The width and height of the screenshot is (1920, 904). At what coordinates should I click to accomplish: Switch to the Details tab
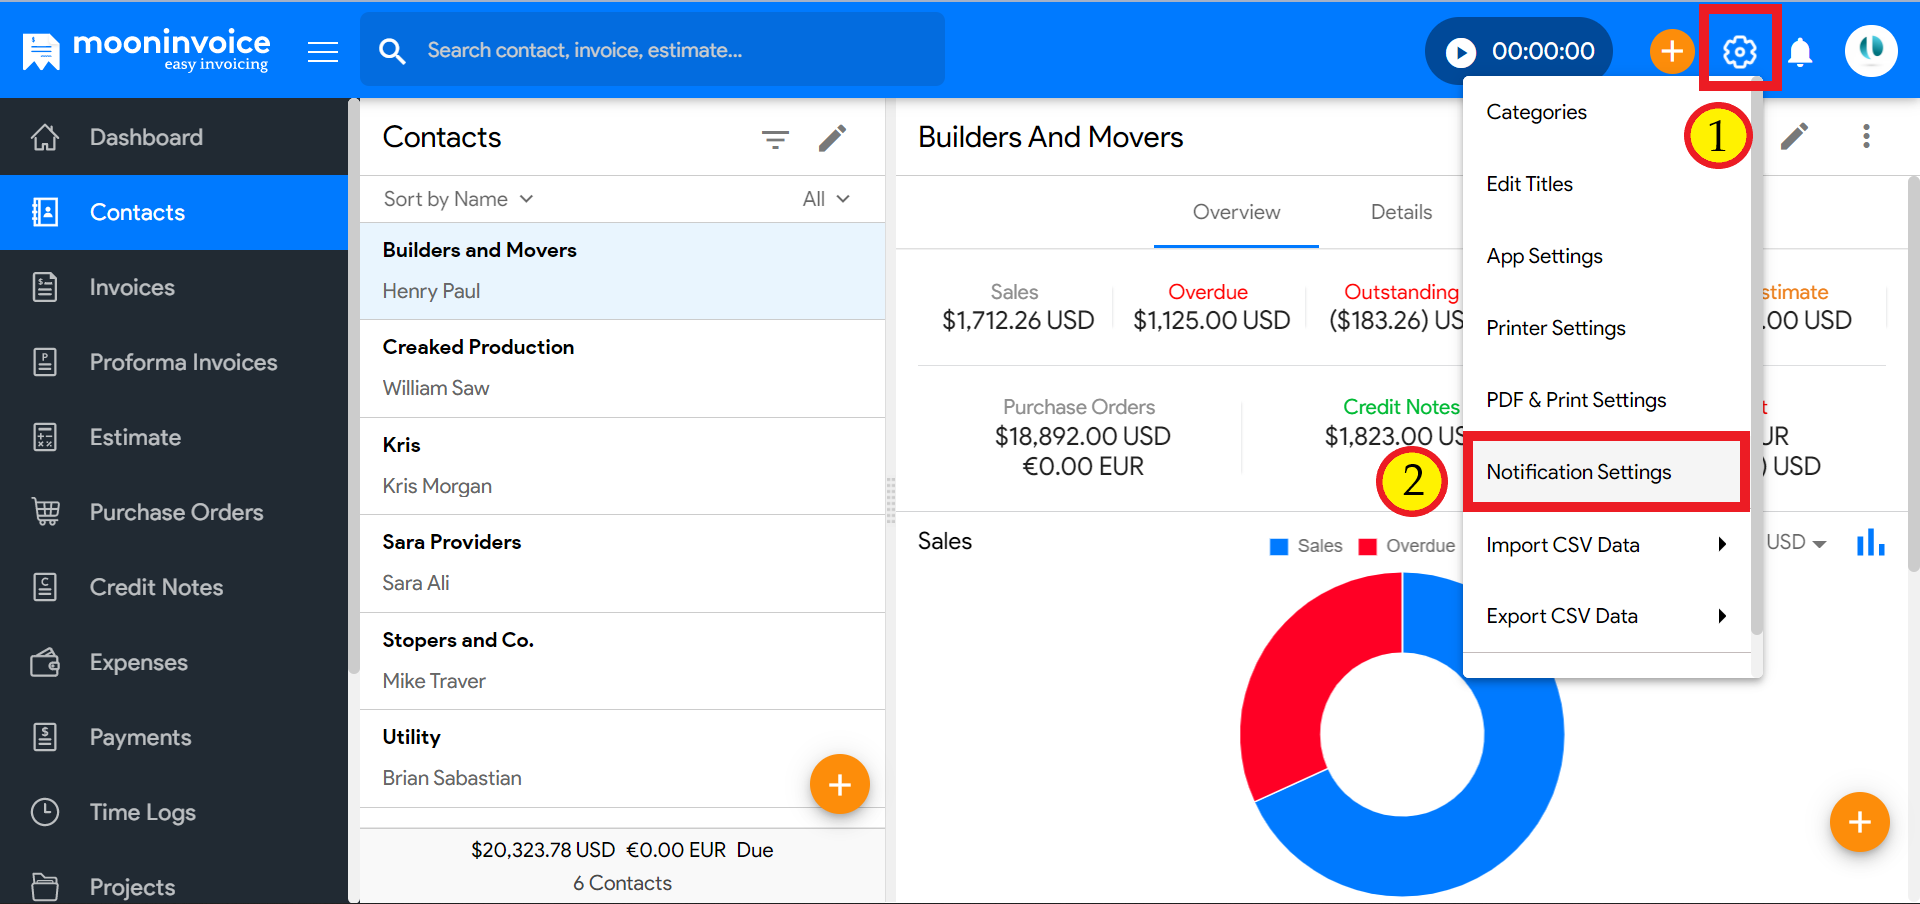[1401, 212]
